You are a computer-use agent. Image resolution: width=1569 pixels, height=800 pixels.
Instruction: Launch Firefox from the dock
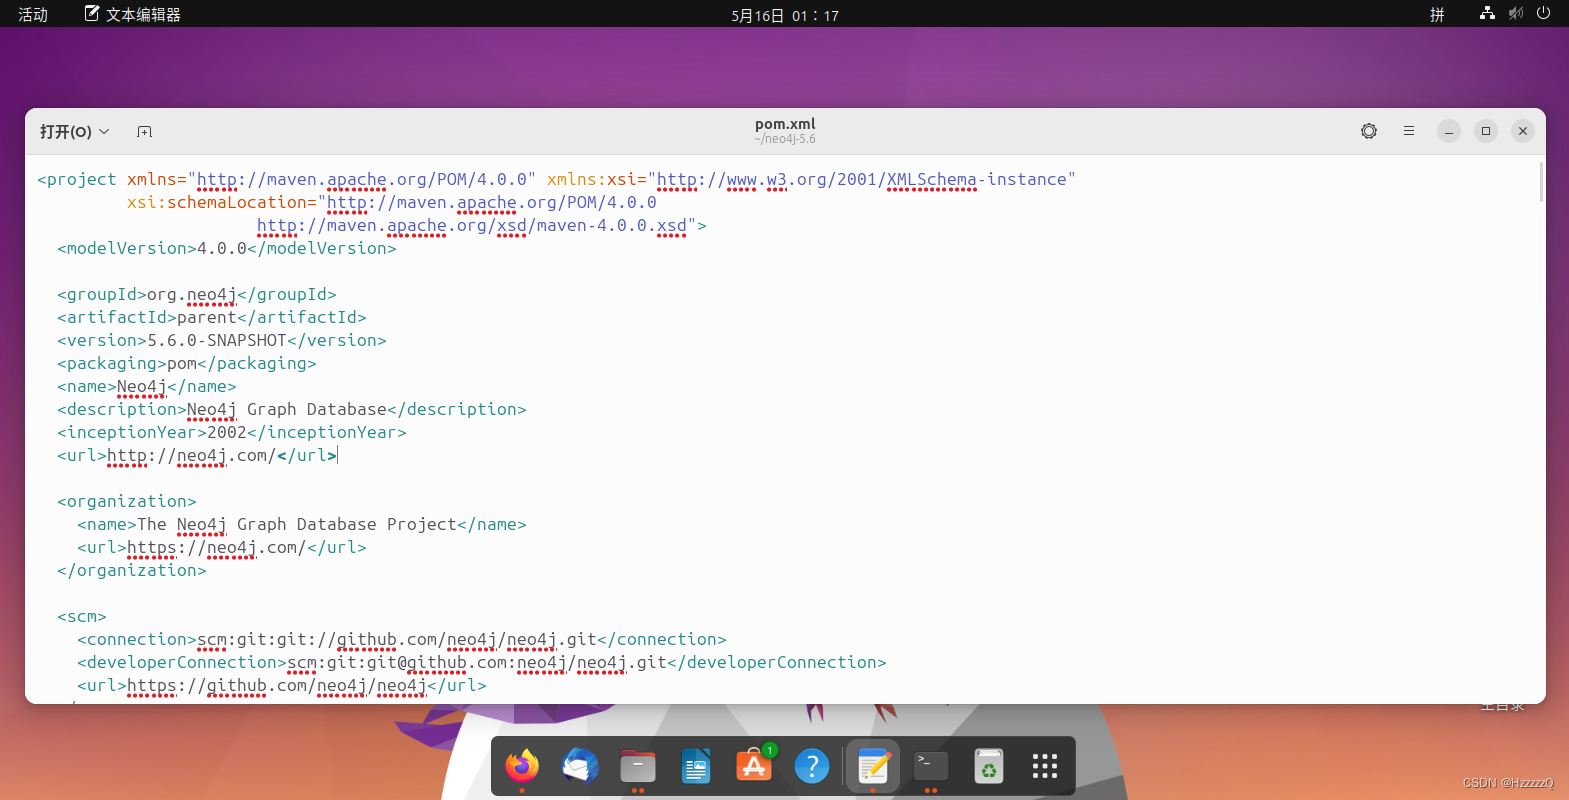(x=522, y=767)
